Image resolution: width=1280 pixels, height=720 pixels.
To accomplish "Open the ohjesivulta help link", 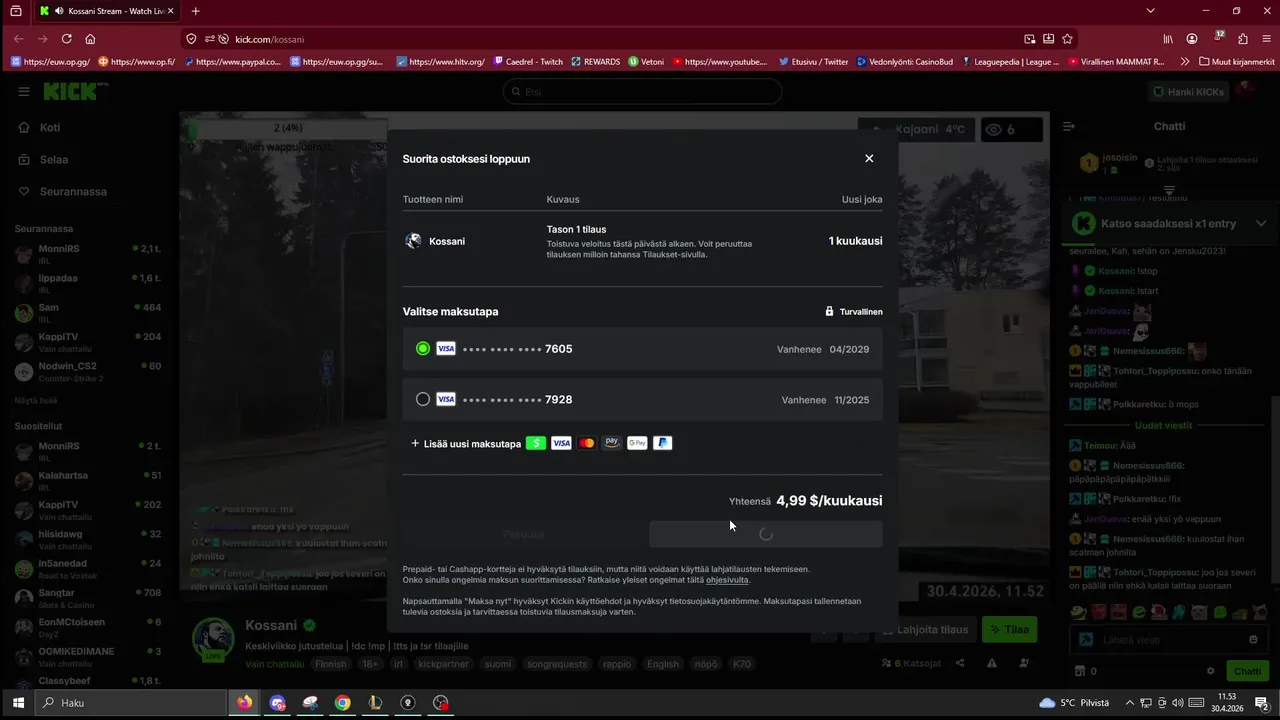I will tap(727, 580).
